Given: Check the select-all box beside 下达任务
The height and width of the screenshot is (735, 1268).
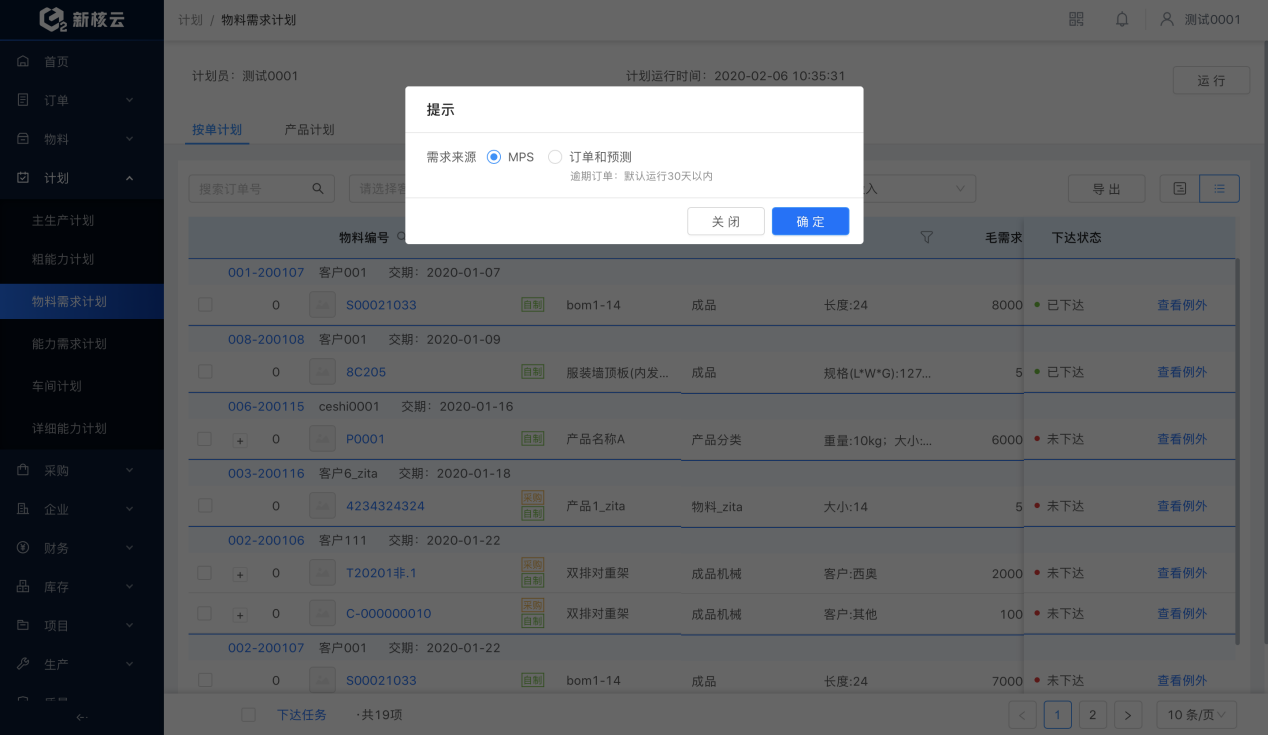Looking at the screenshot, I should (x=249, y=715).
